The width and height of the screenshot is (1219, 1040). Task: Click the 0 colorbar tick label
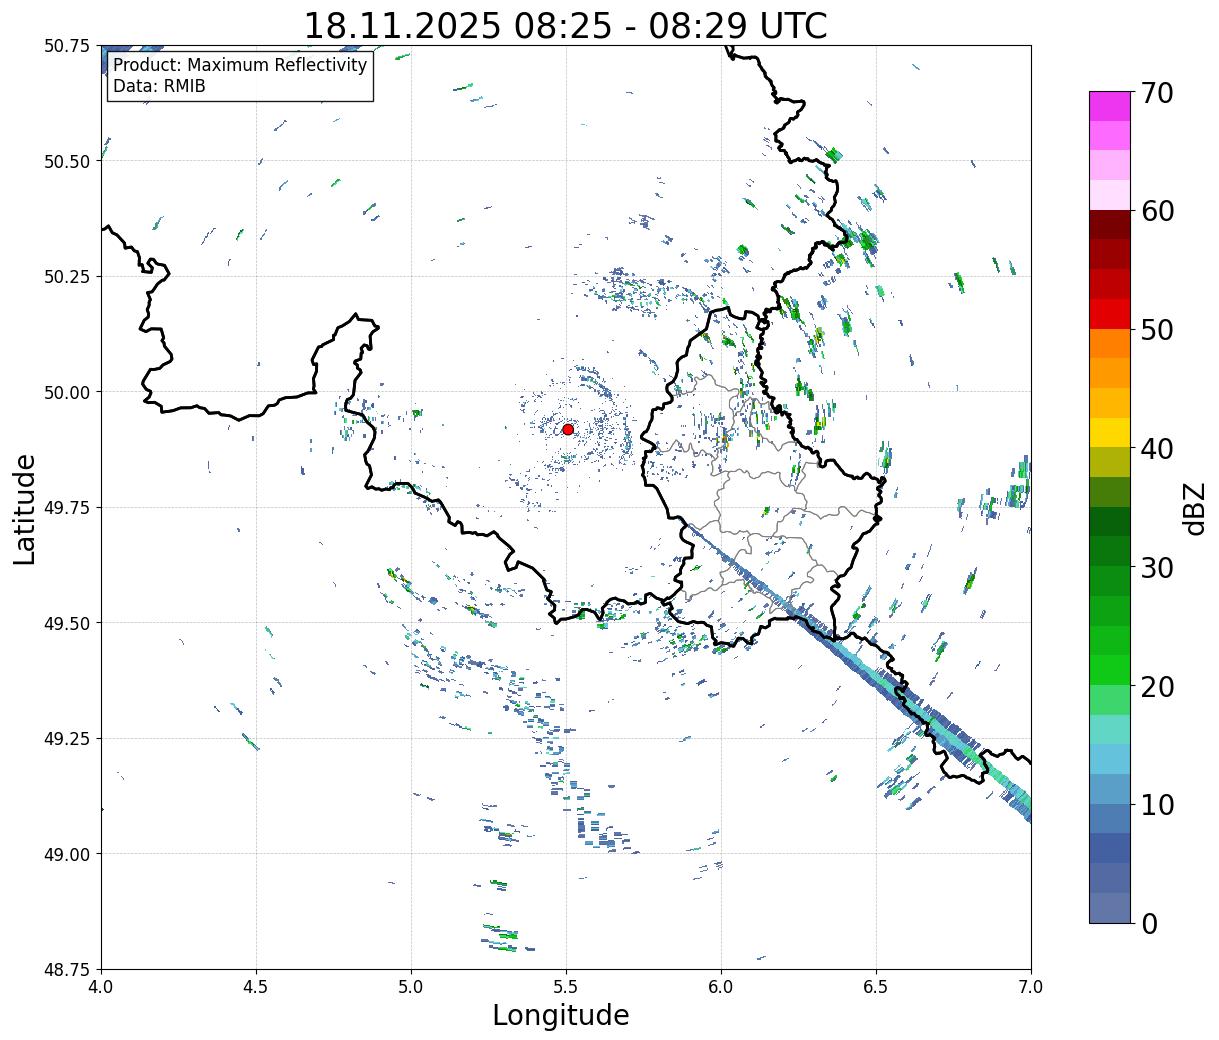[x=1149, y=923]
